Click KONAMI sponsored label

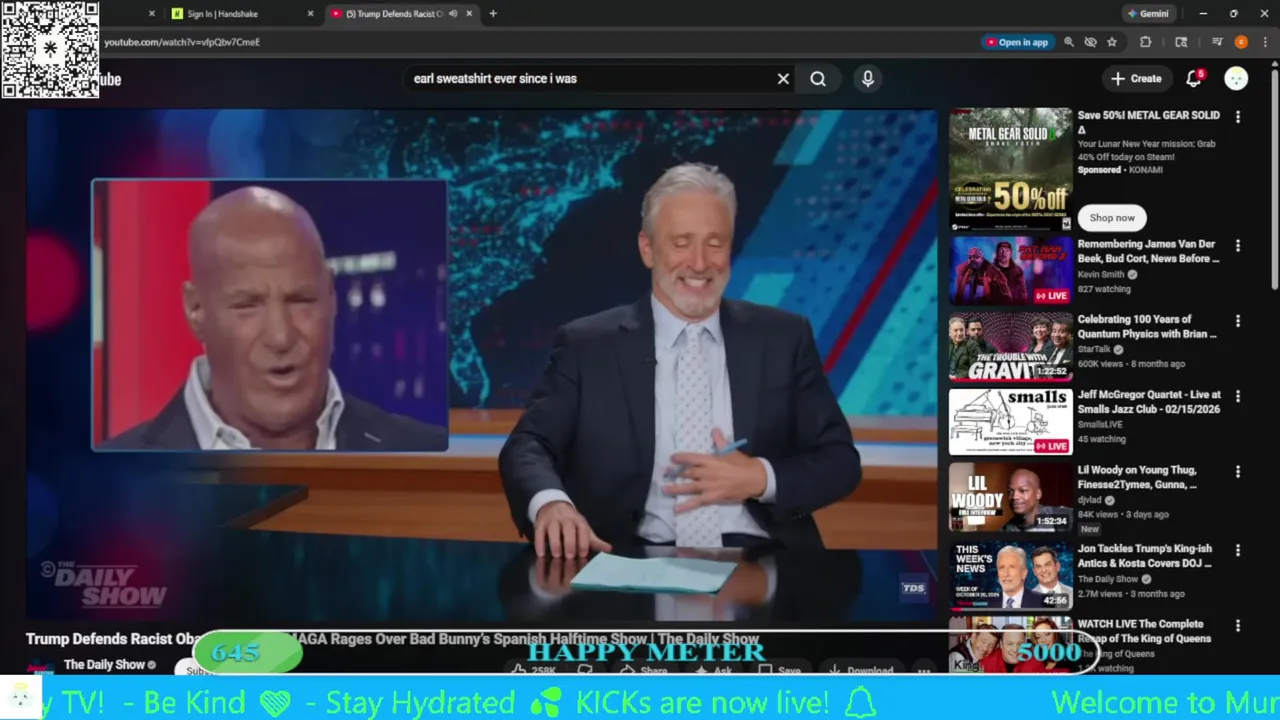(1146, 170)
